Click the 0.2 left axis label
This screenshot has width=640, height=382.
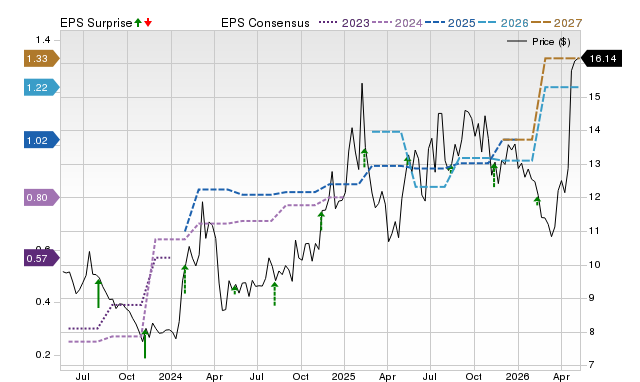coord(43,355)
